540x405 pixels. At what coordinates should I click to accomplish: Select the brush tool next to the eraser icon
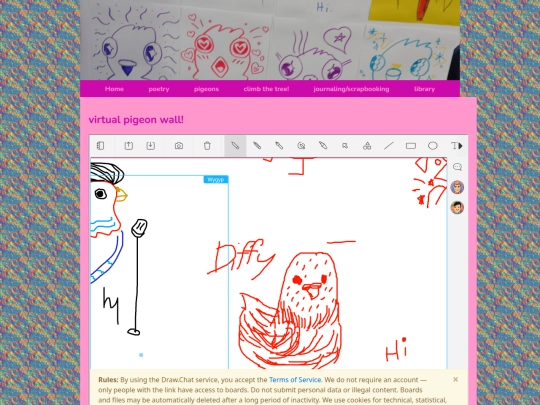279,146
